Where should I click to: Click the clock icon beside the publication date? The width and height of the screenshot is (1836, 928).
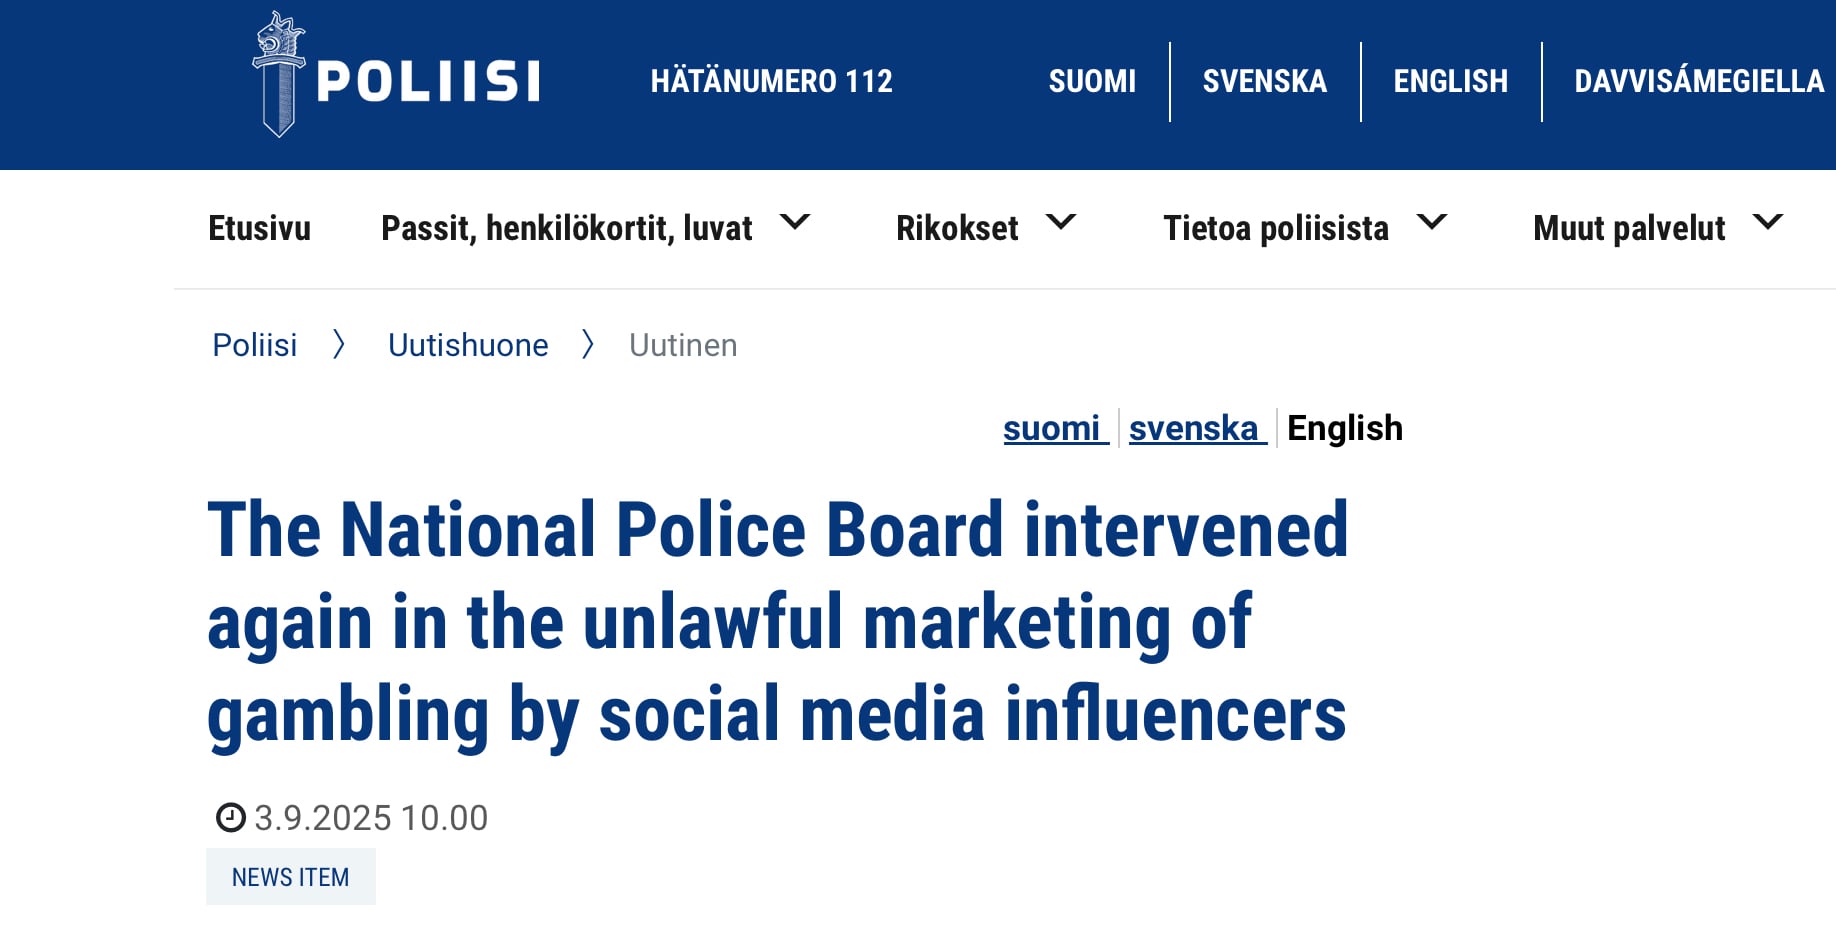(x=231, y=818)
